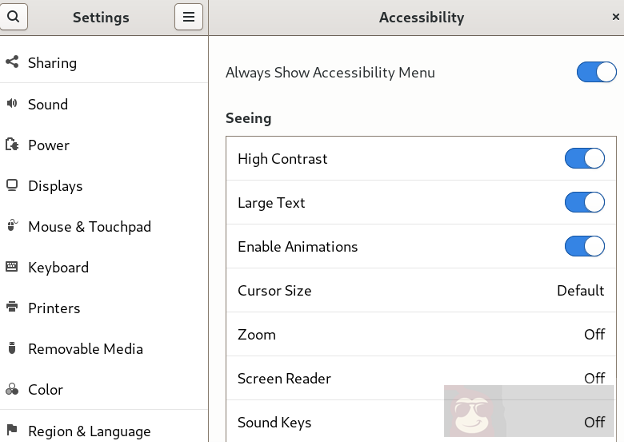Select the Color settings panel
This screenshot has width=624, height=442.
pos(45,390)
